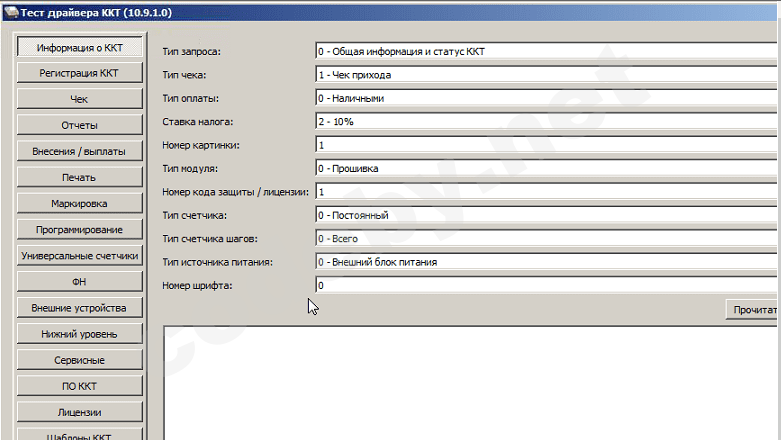
Task: Open the Отчеты section
Action: pyautogui.click(x=80, y=125)
